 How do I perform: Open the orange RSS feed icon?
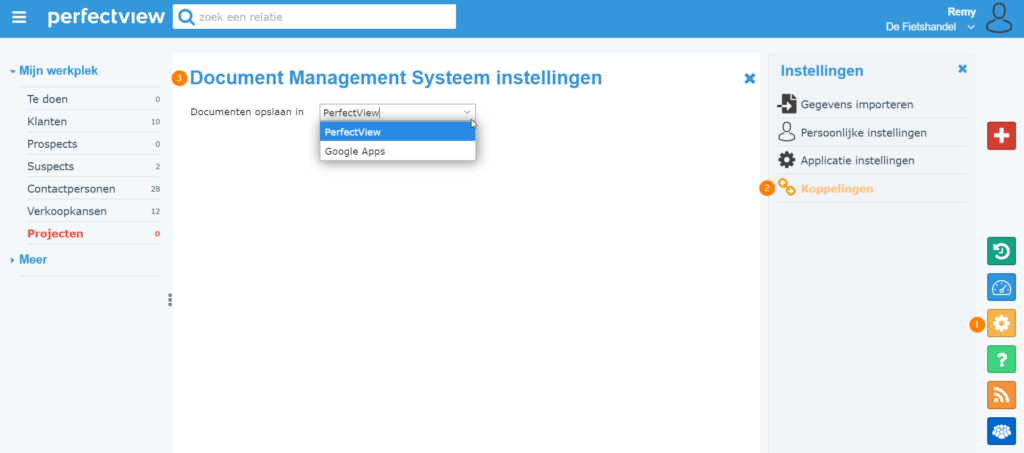(1001, 395)
